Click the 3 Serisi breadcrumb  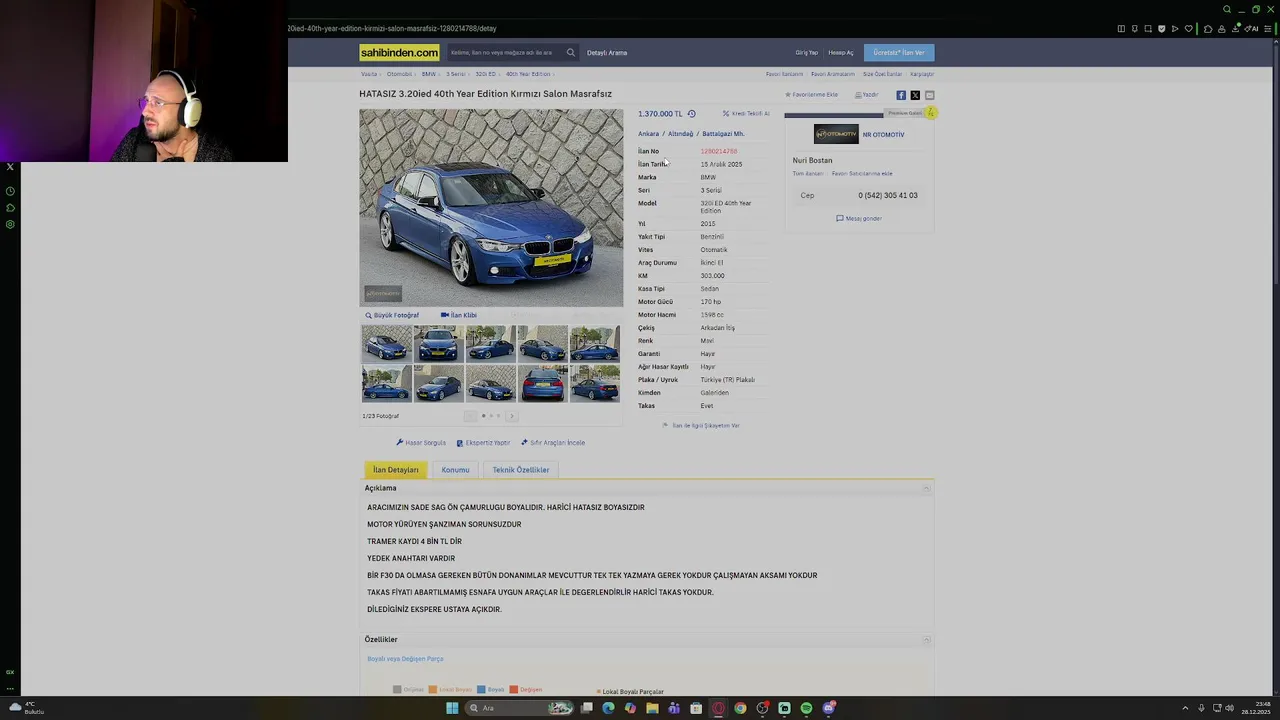pos(456,74)
